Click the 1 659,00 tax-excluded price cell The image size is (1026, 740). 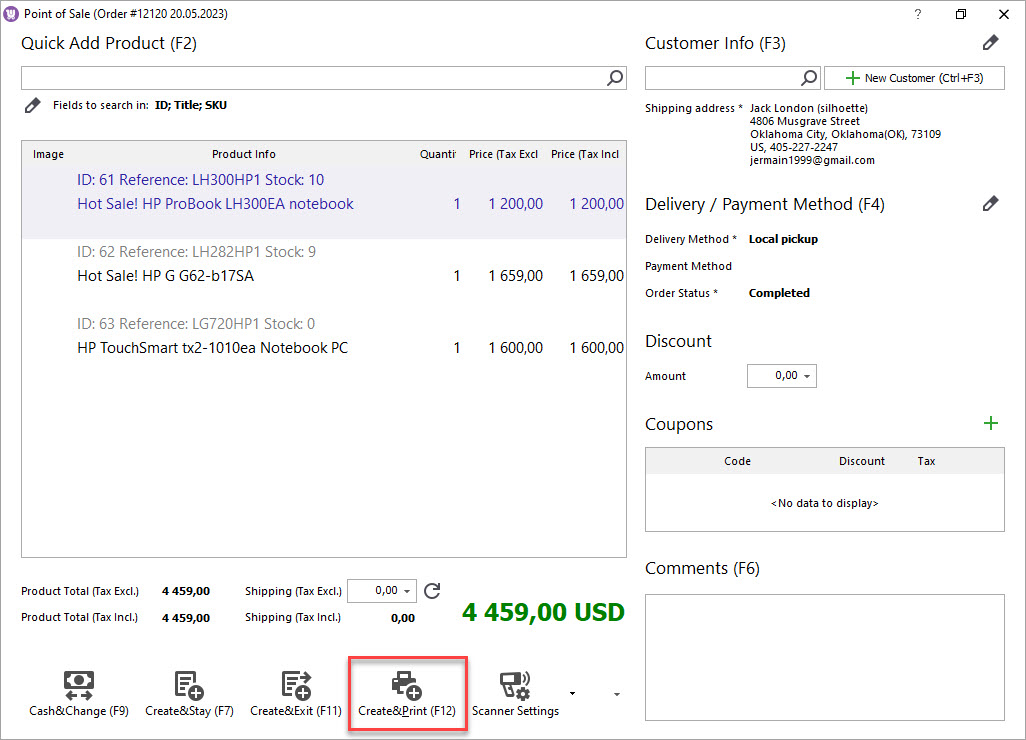(516, 276)
